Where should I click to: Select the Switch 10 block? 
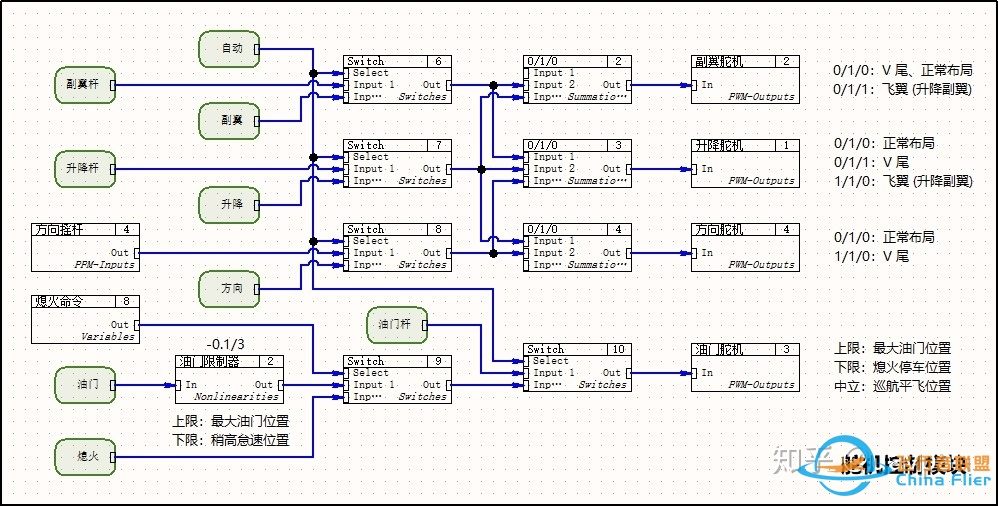[x=577, y=367]
